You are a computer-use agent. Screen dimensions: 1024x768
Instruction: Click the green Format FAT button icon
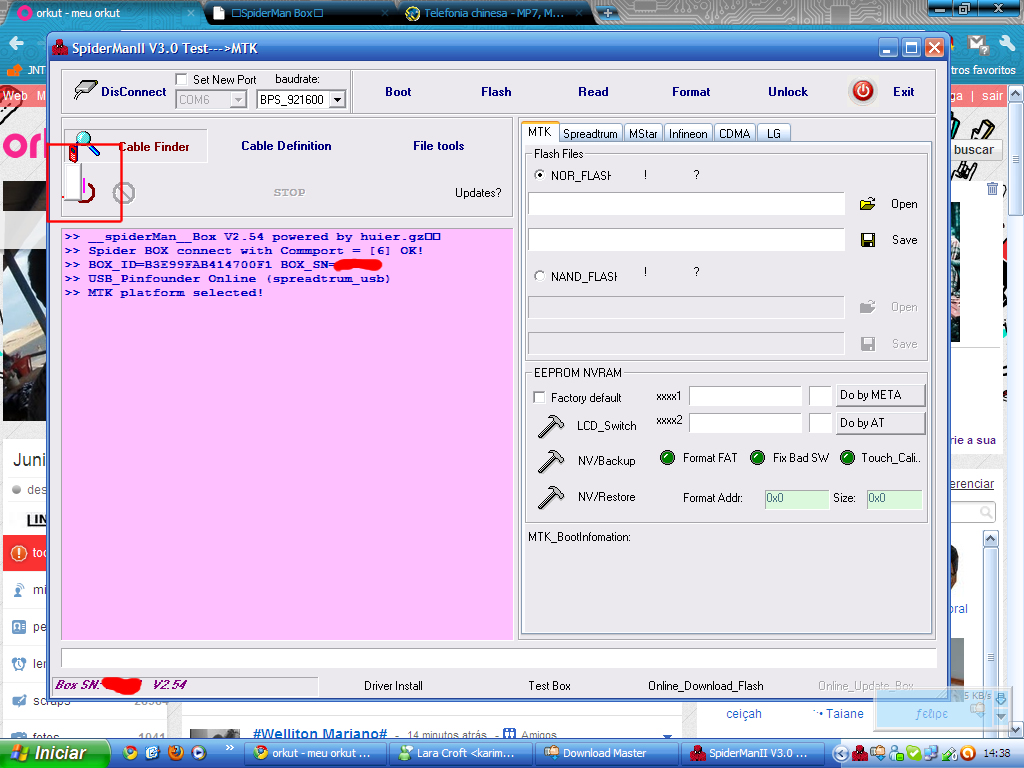coord(667,458)
